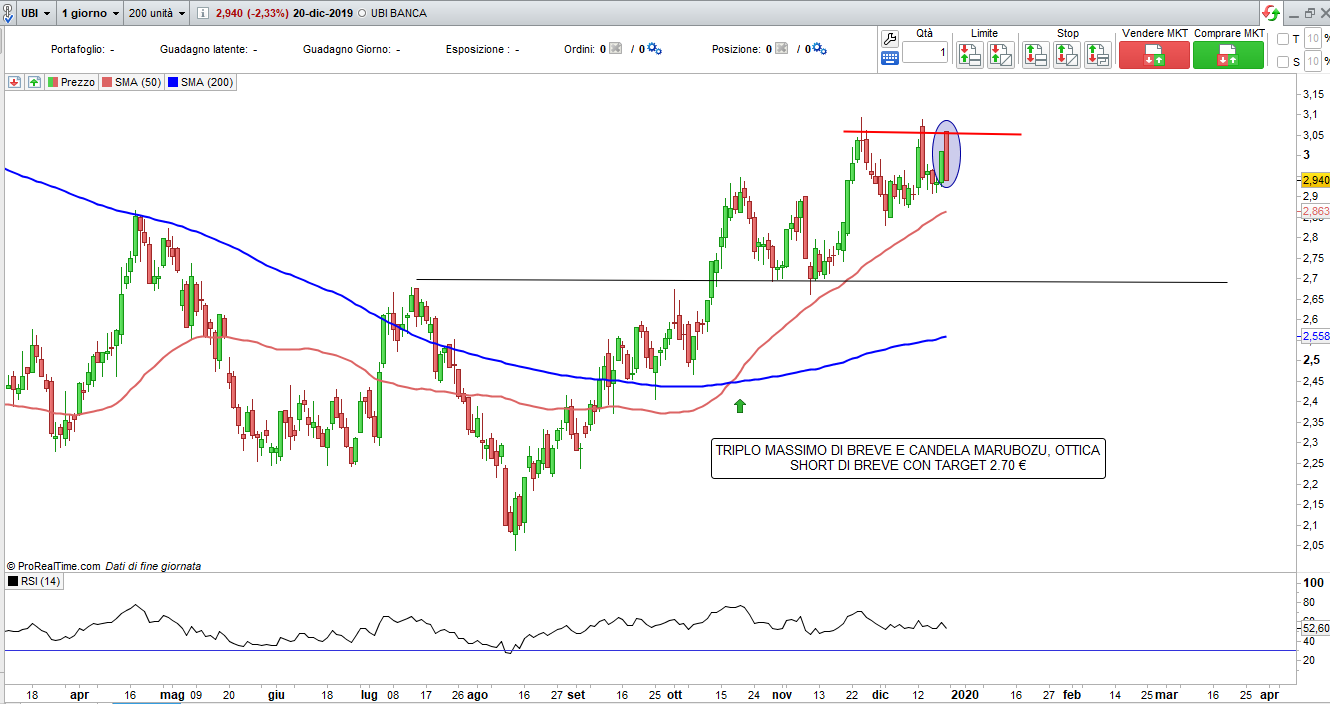Click the second Limite order icon
The height and width of the screenshot is (704, 1330).
click(1000, 55)
